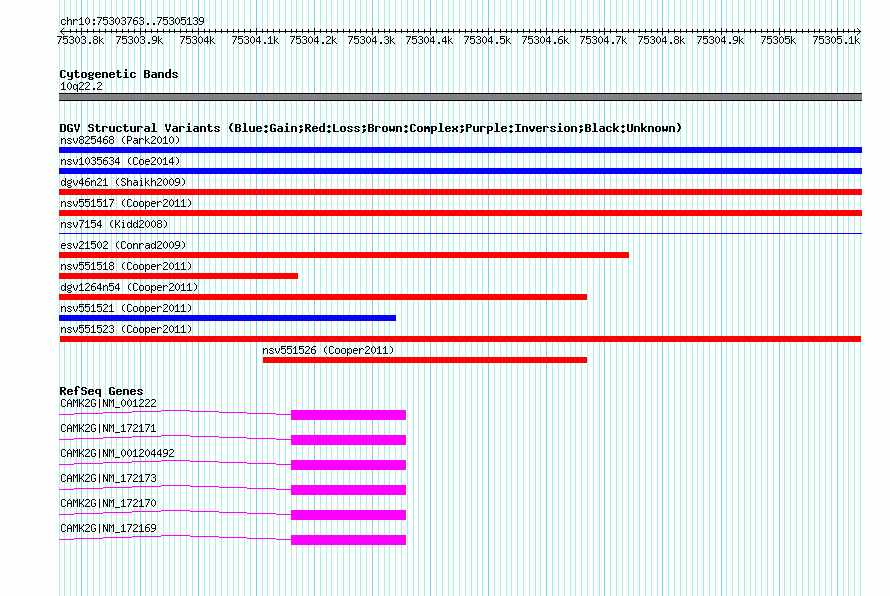This screenshot has height=596, width=890.
Task: Select the blue nsv825468 gain bar
Action: point(460,150)
